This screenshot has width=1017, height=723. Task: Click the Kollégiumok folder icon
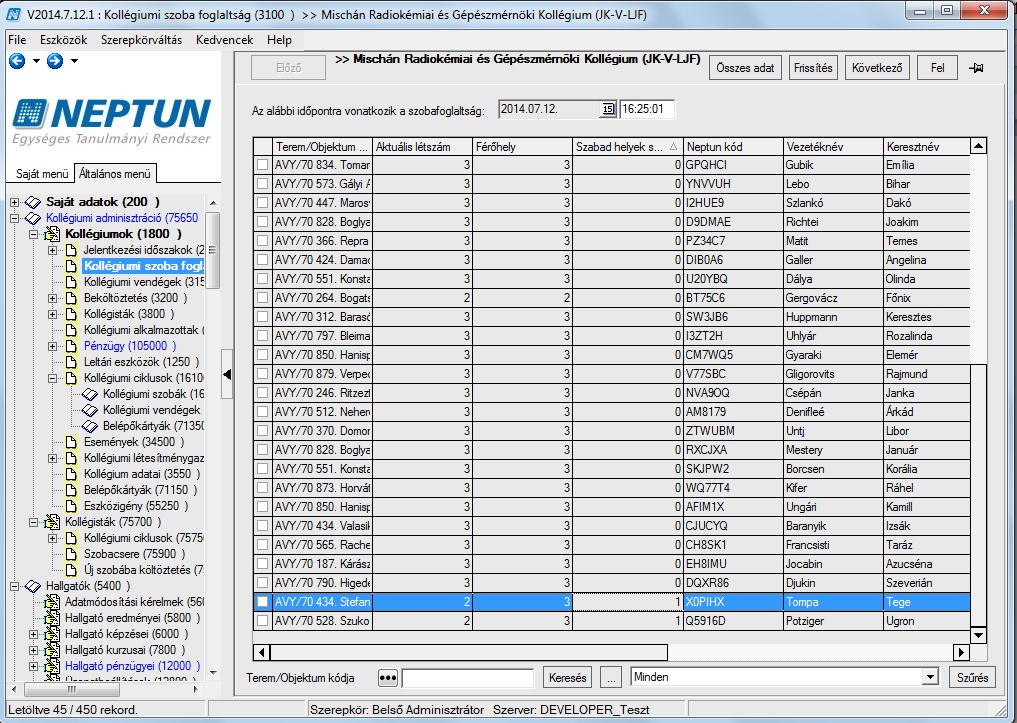(52, 234)
